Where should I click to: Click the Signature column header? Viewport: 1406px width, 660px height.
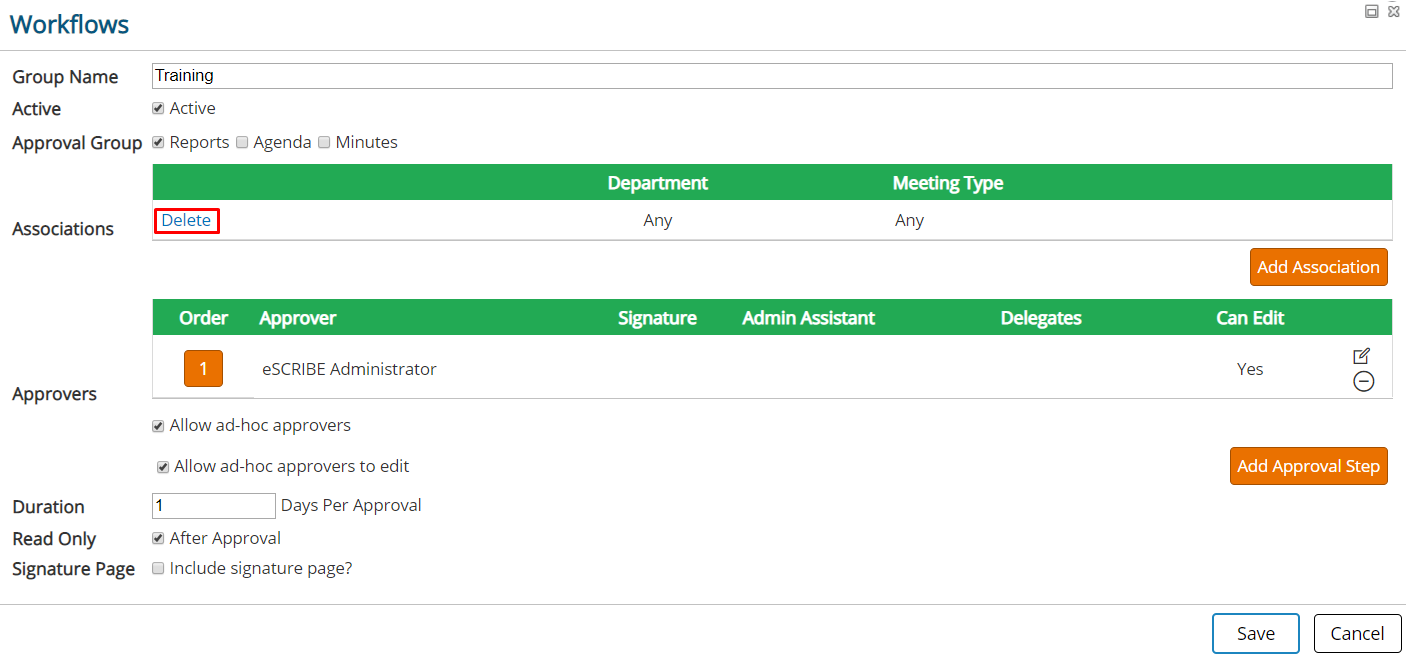(657, 318)
